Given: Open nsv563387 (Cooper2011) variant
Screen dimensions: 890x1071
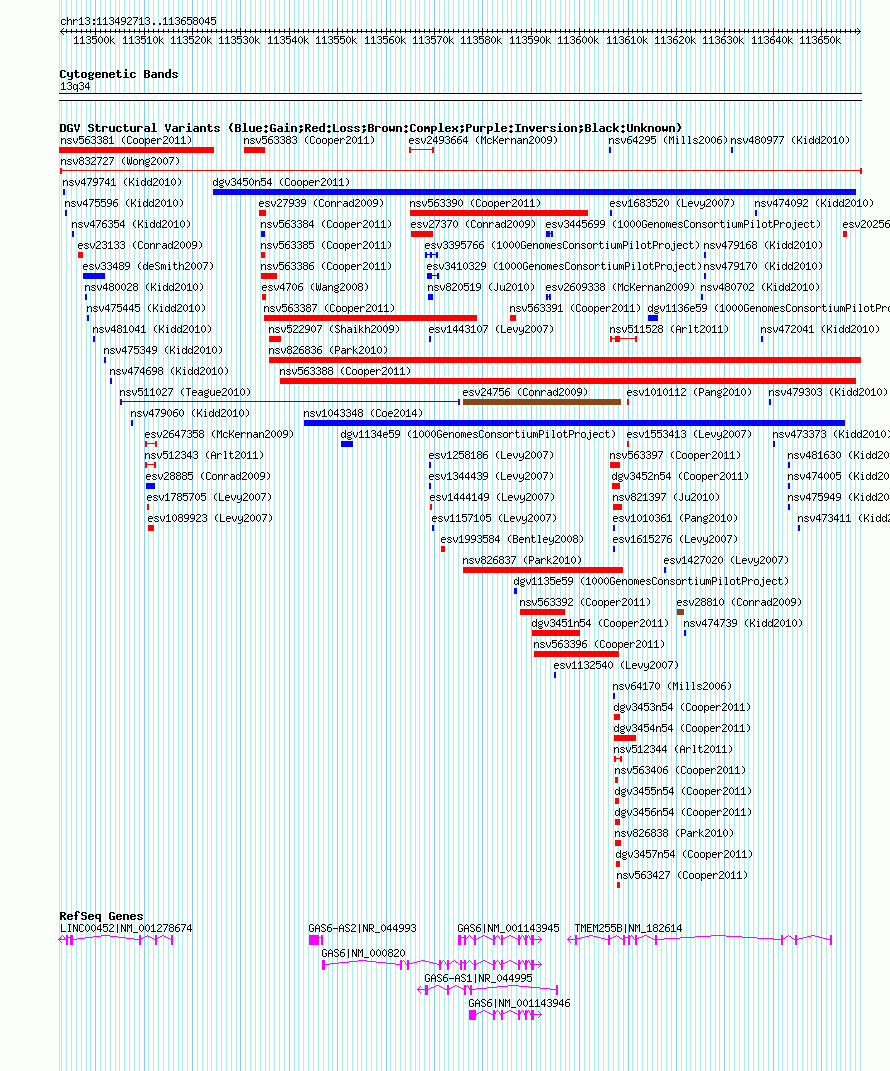Looking at the screenshot, I should (329, 309).
